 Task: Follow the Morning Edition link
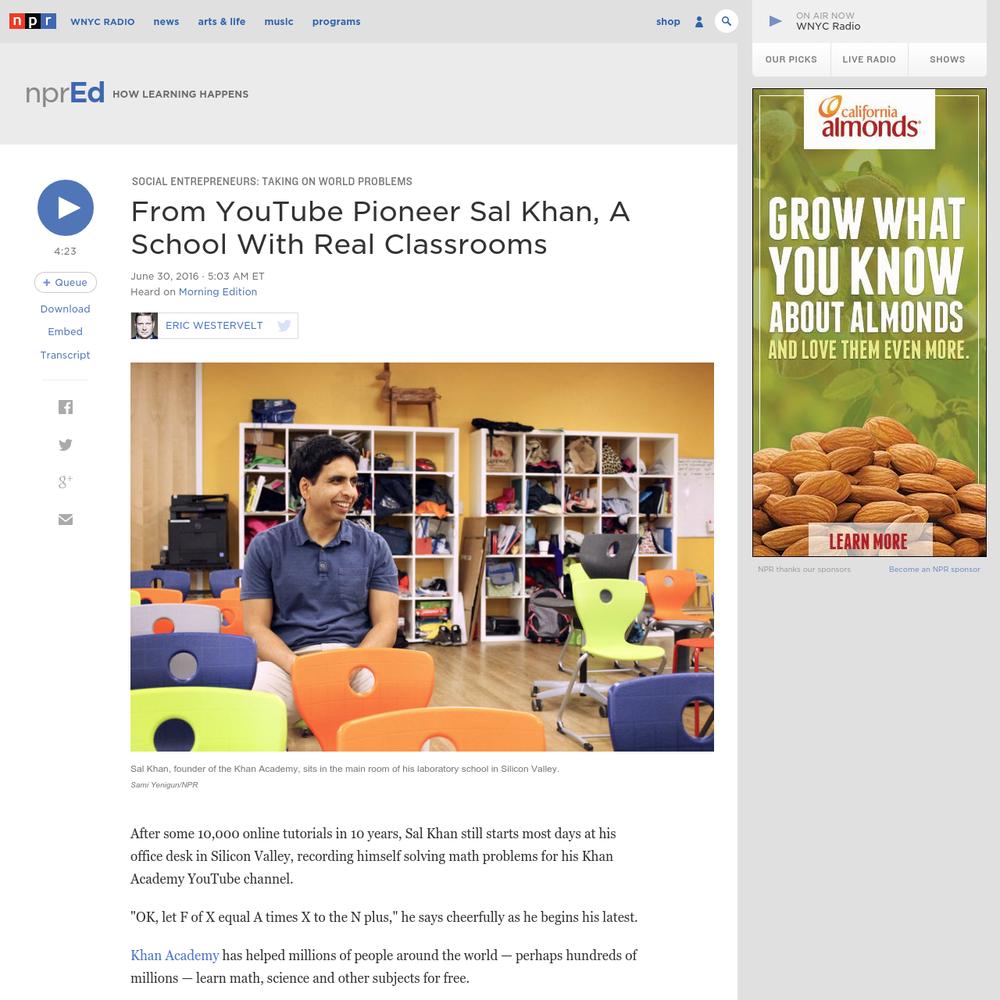click(x=217, y=292)
